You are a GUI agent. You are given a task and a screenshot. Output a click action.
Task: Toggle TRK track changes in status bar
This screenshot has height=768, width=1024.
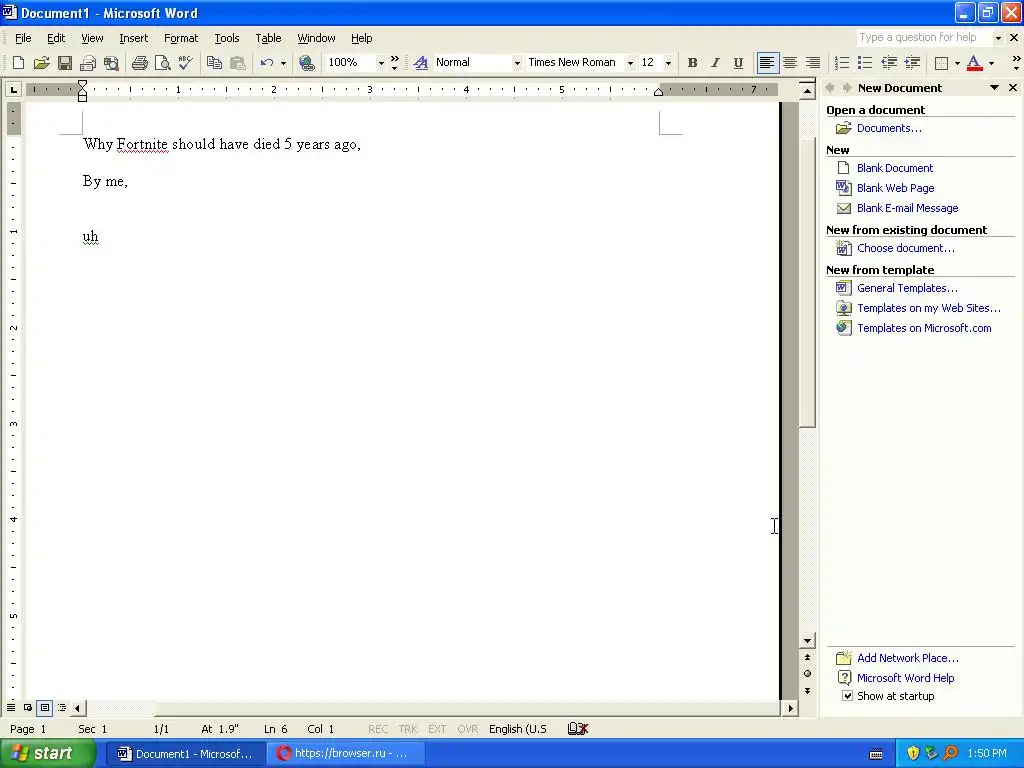tap(408, 729)
